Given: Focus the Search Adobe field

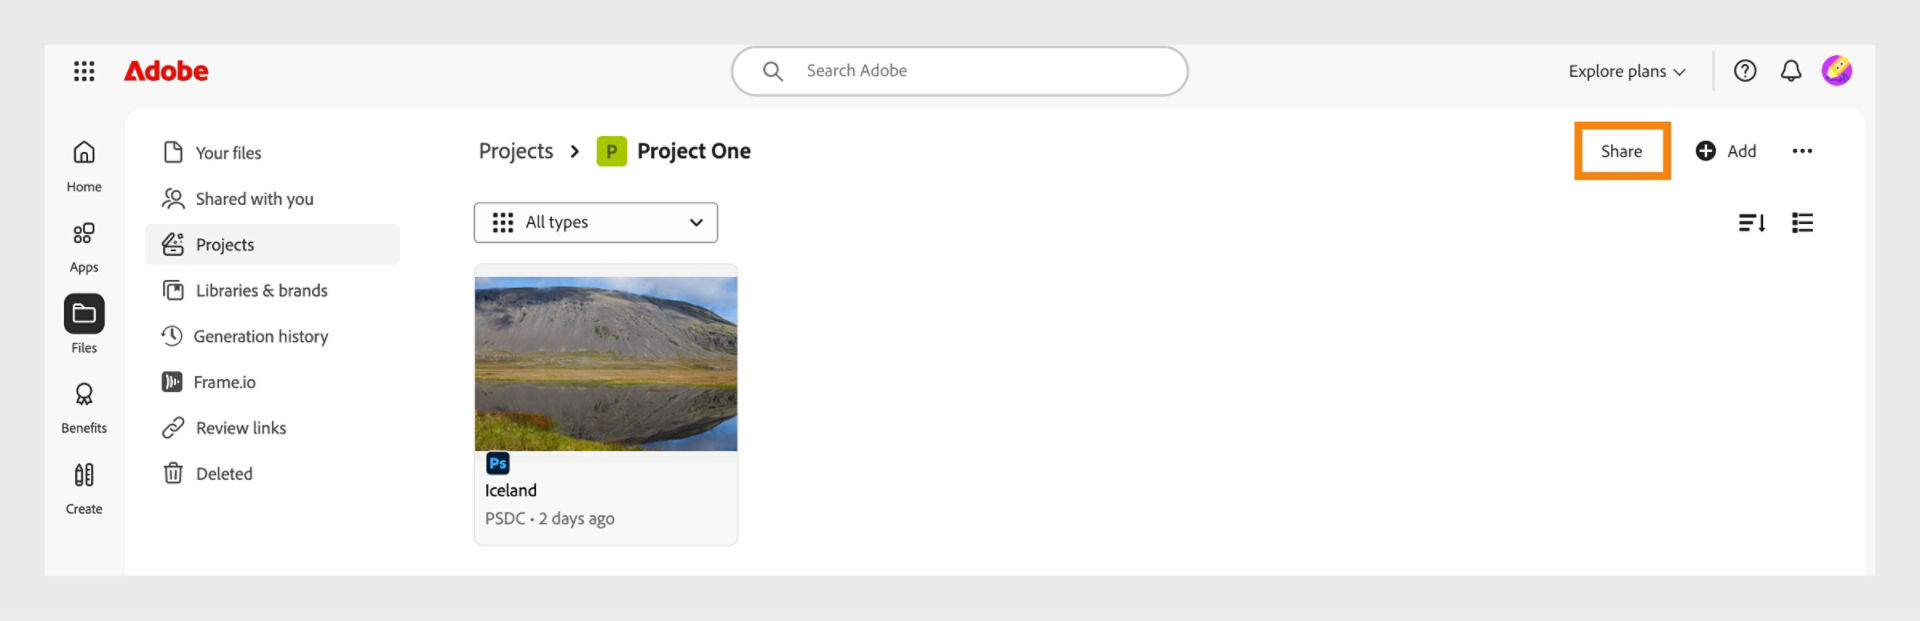Looking at the screenshot, I should (x=960, y=71).
